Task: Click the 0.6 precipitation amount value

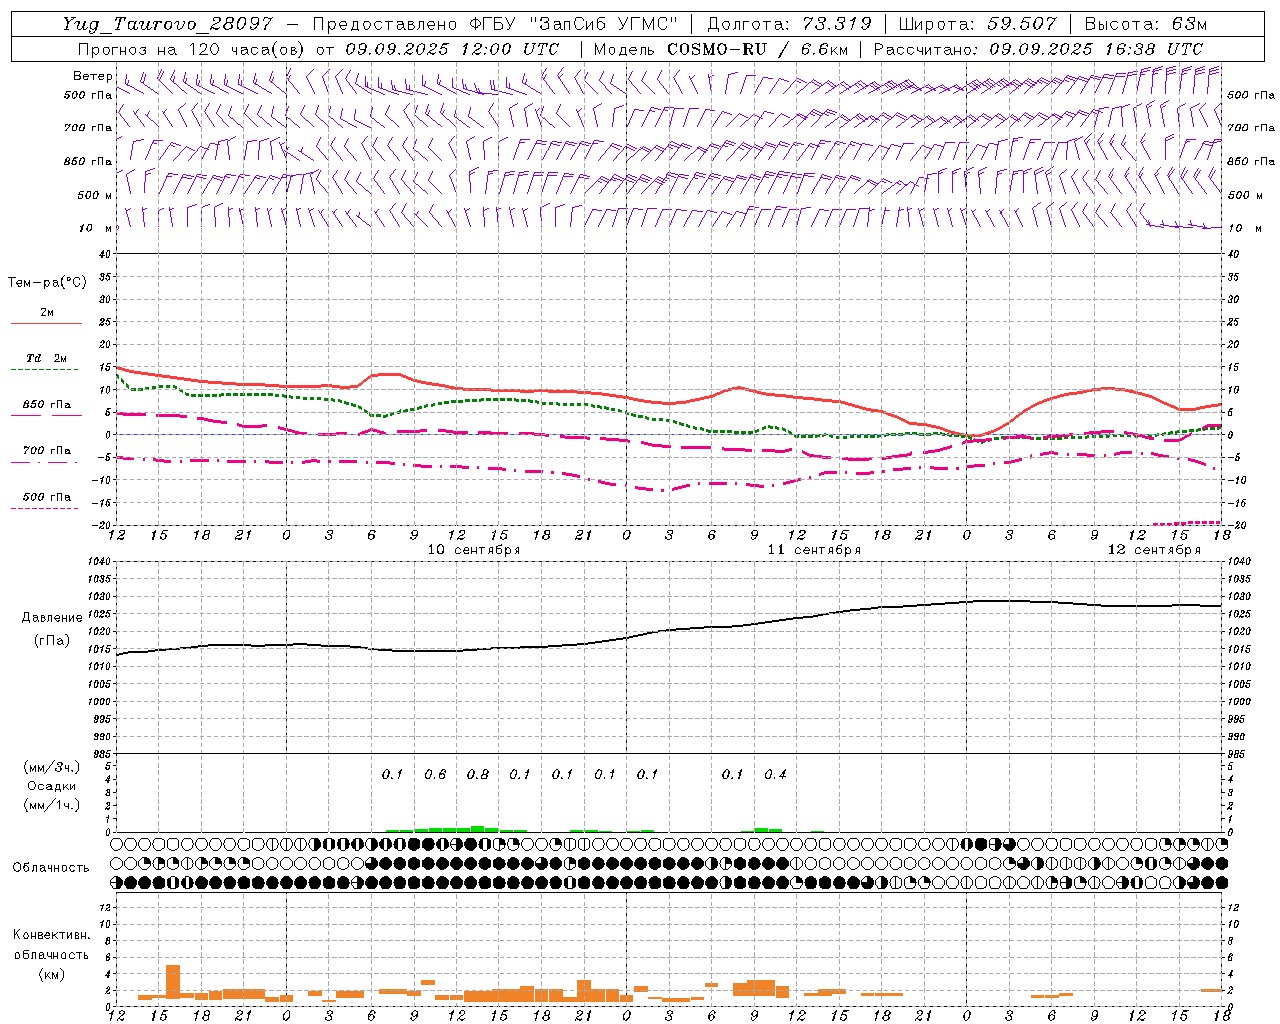Action: [435, 775]
